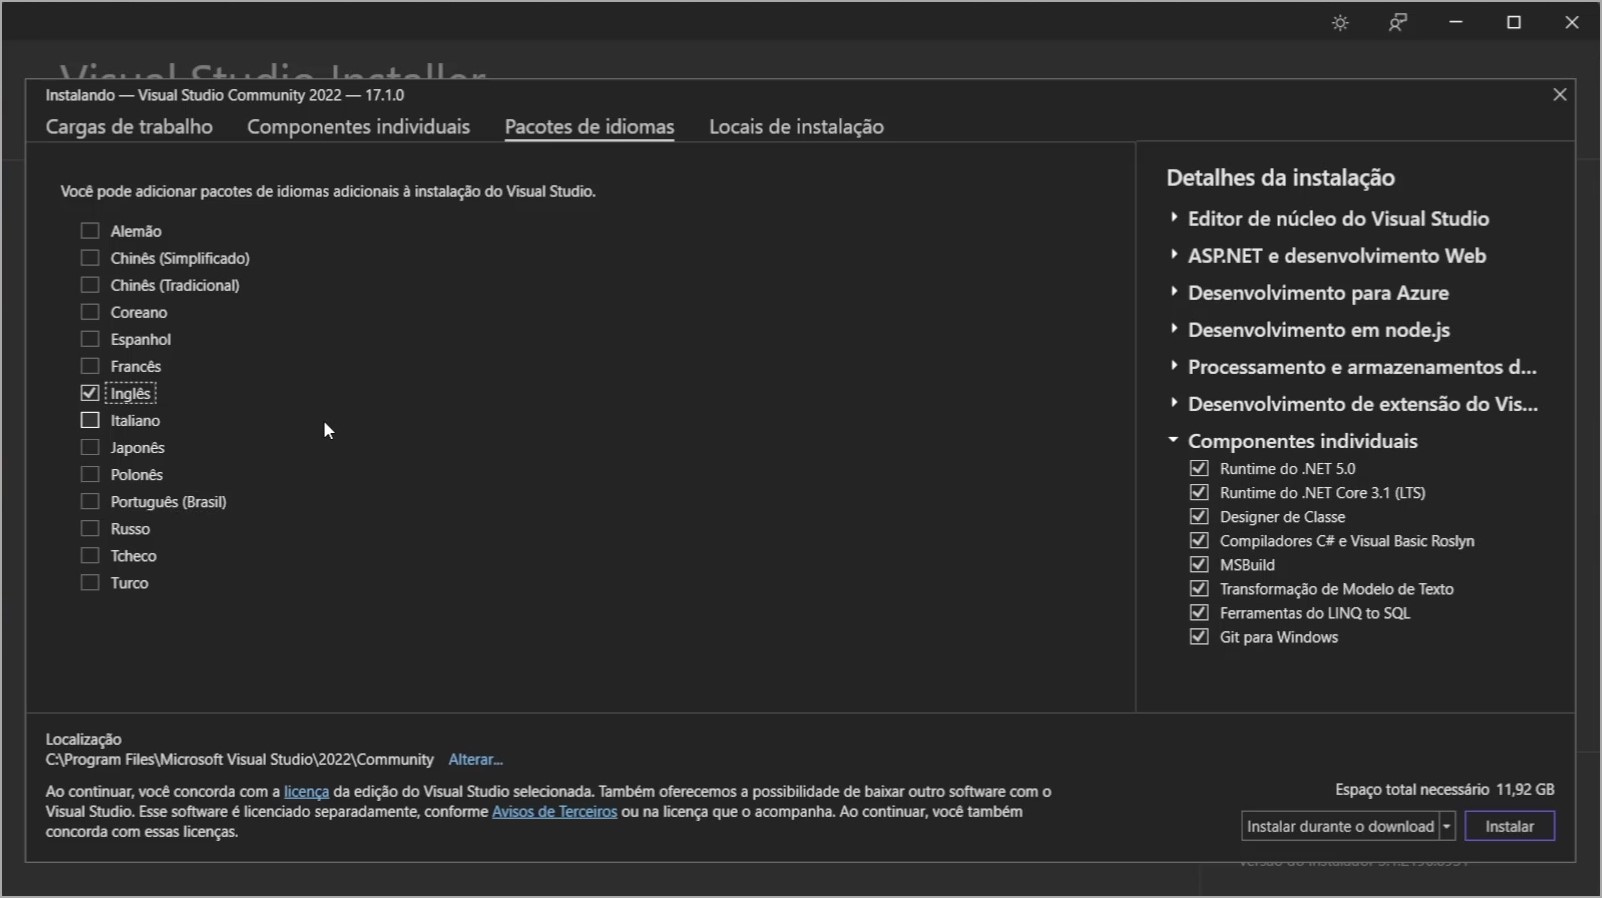Viewport: 1602px width, 898px height.
Task: Switch to Cargas de trabalho tab
Action: tap(129, 127)
